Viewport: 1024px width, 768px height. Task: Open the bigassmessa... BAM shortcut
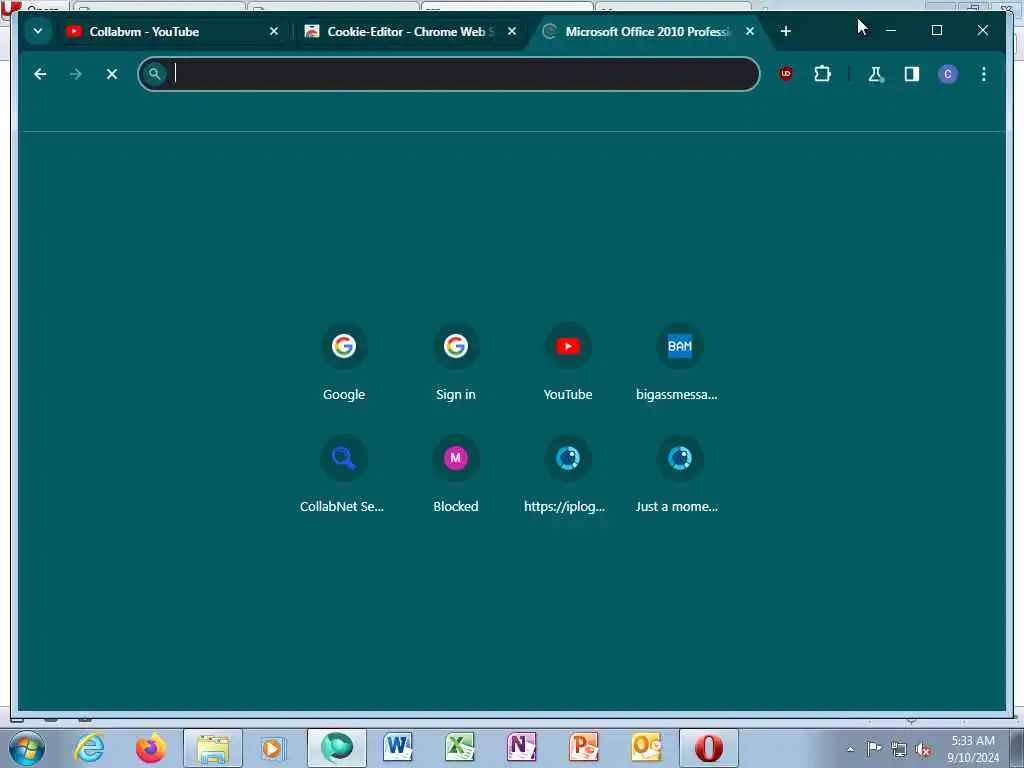(679, 363)
